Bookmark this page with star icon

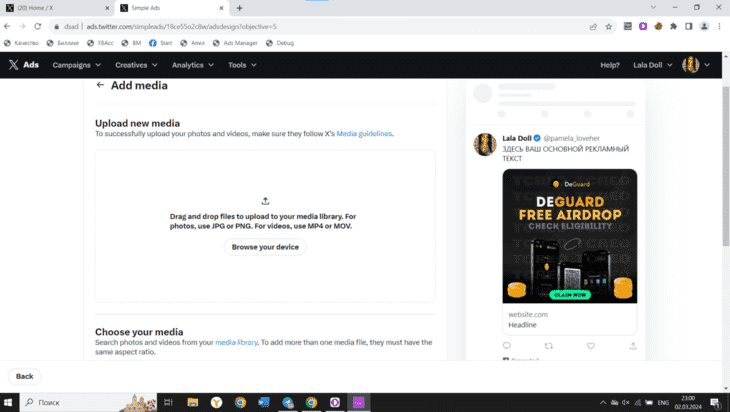[608, 27]
